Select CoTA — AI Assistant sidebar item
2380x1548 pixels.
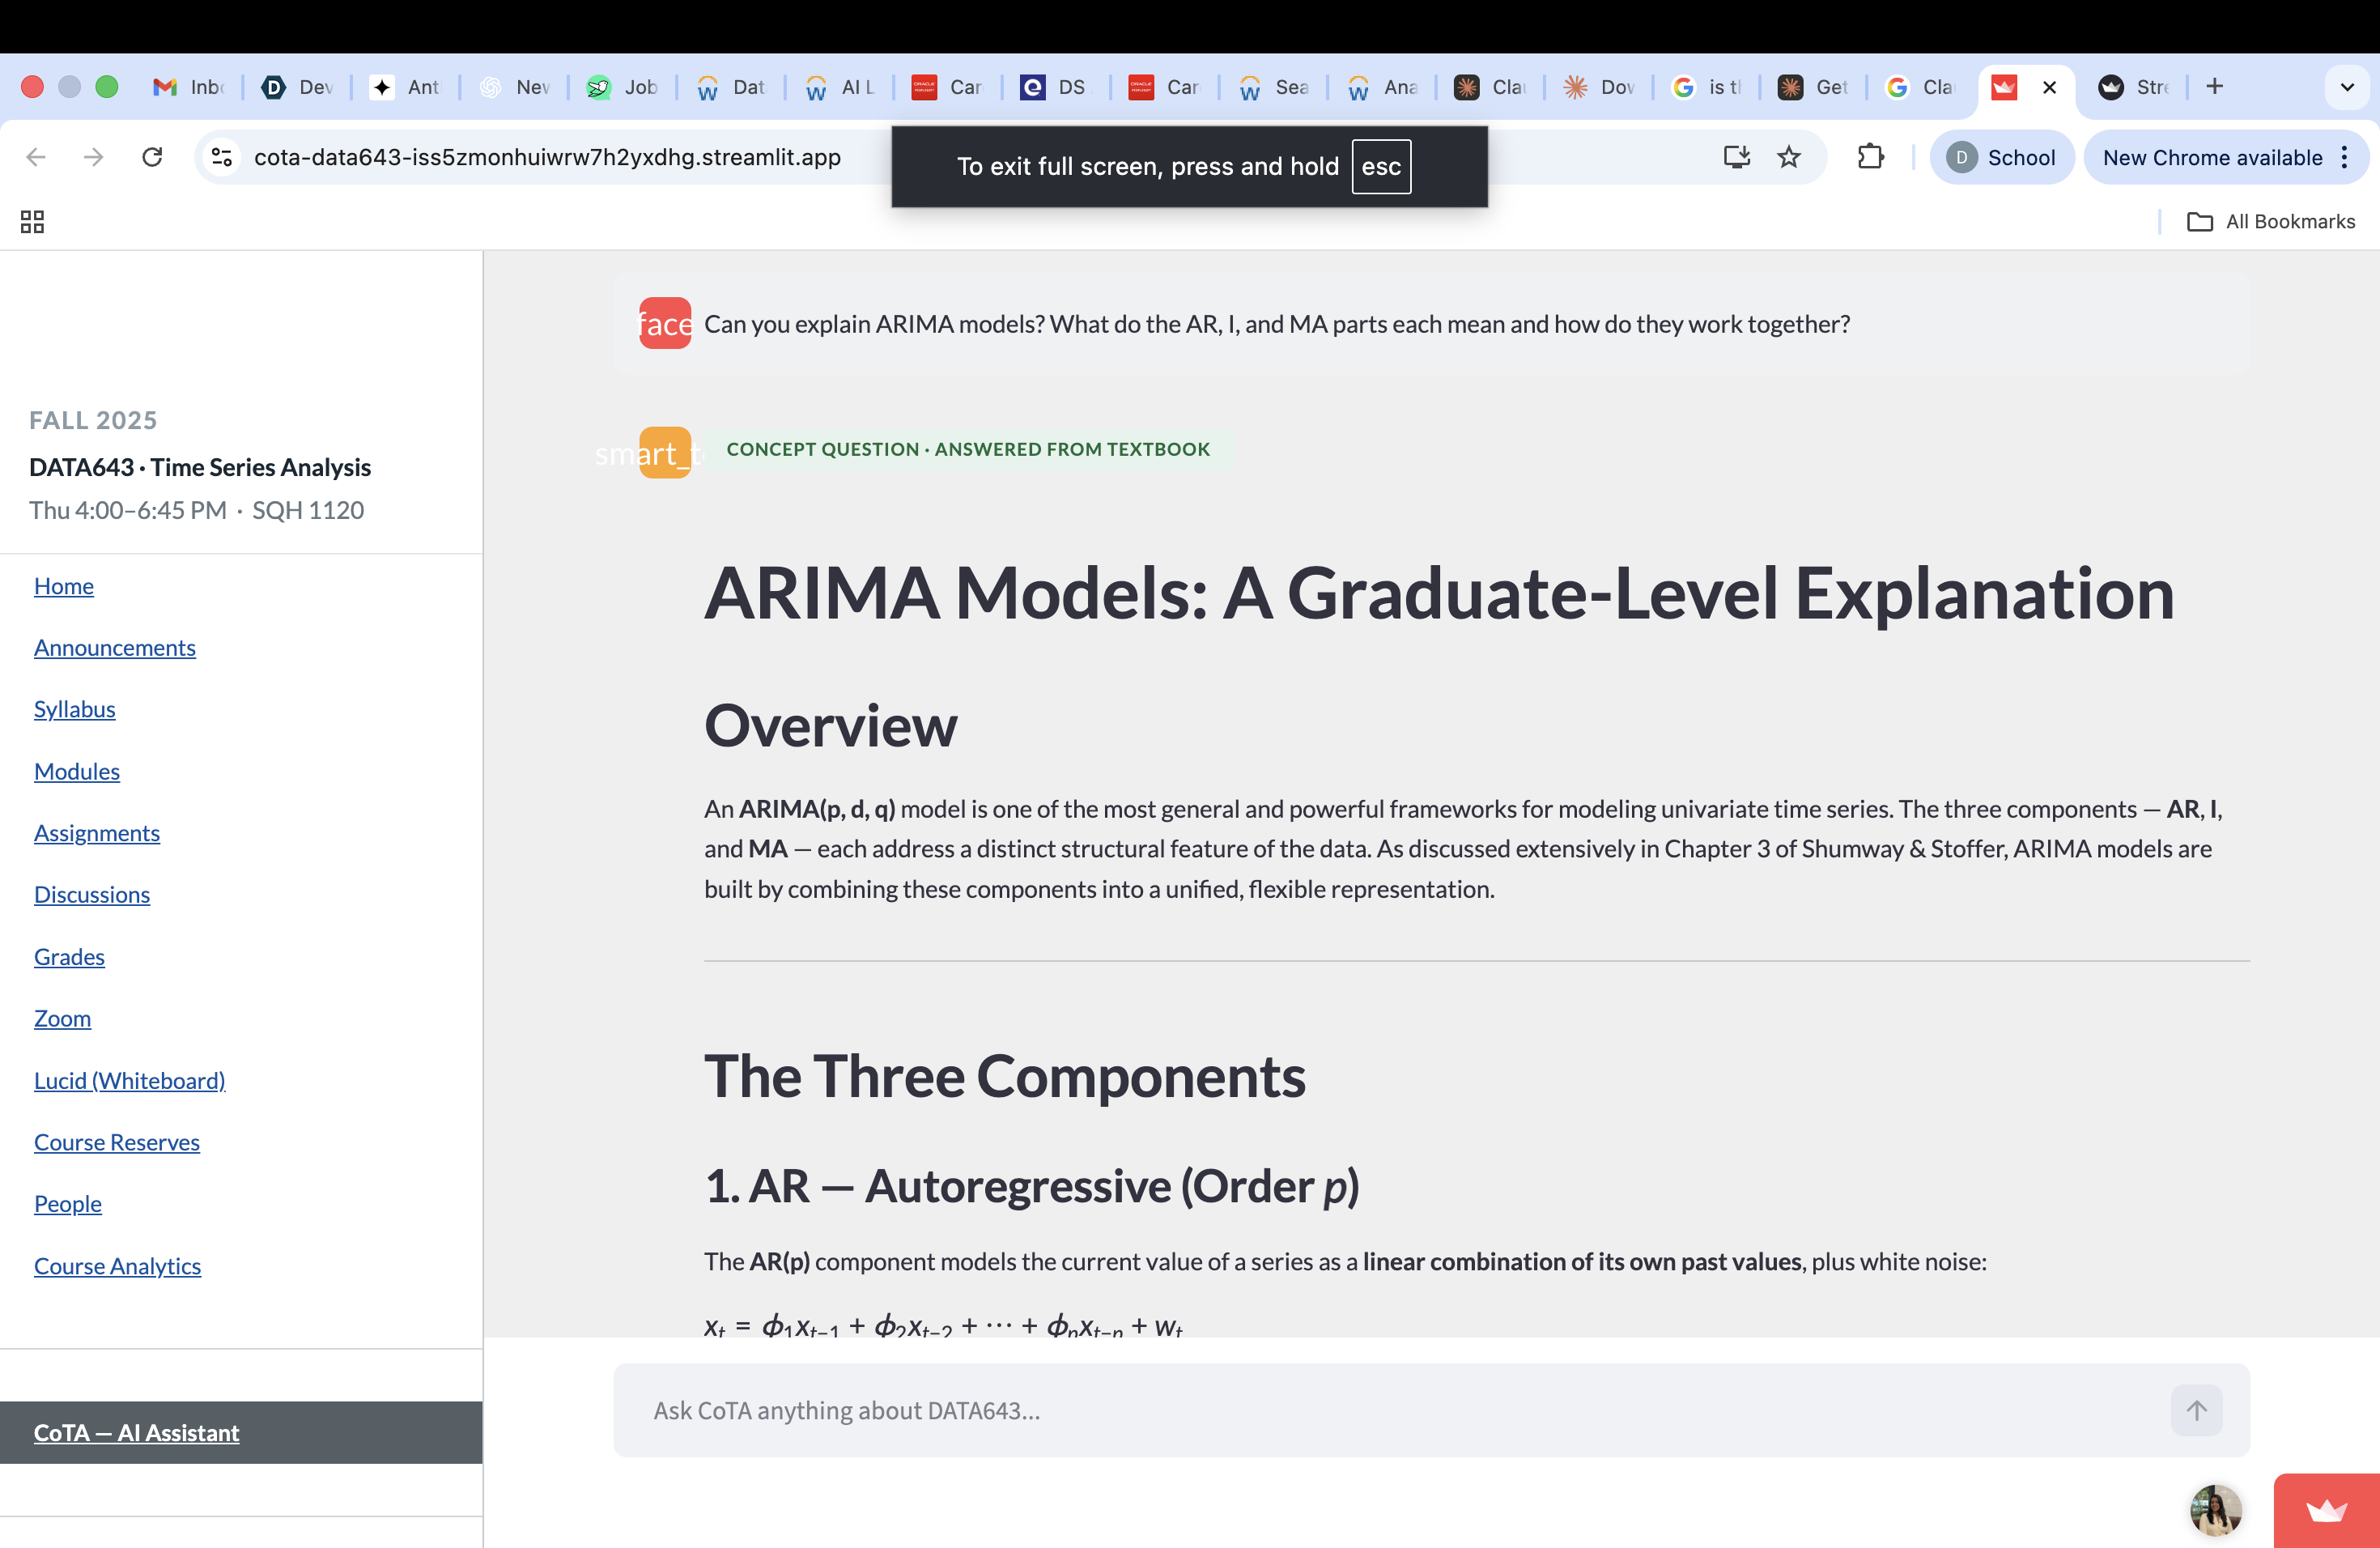coord(137,1432)
